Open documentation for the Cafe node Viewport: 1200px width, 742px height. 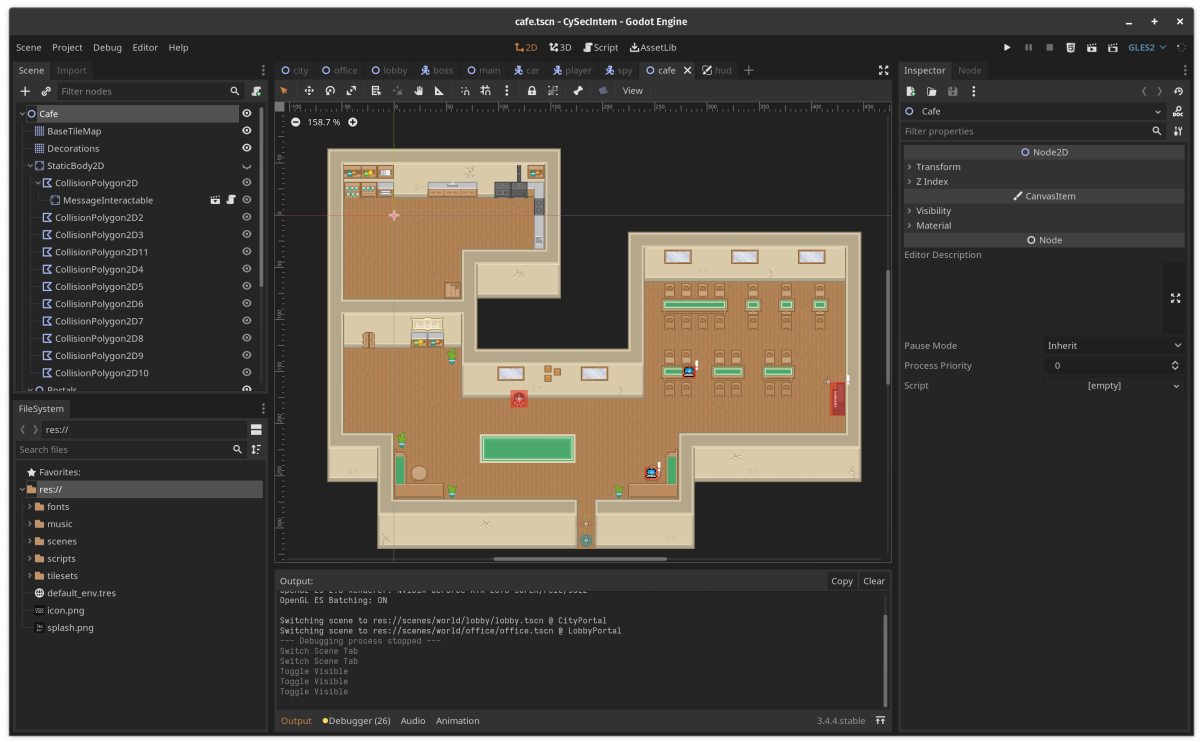pos(1178,112)
